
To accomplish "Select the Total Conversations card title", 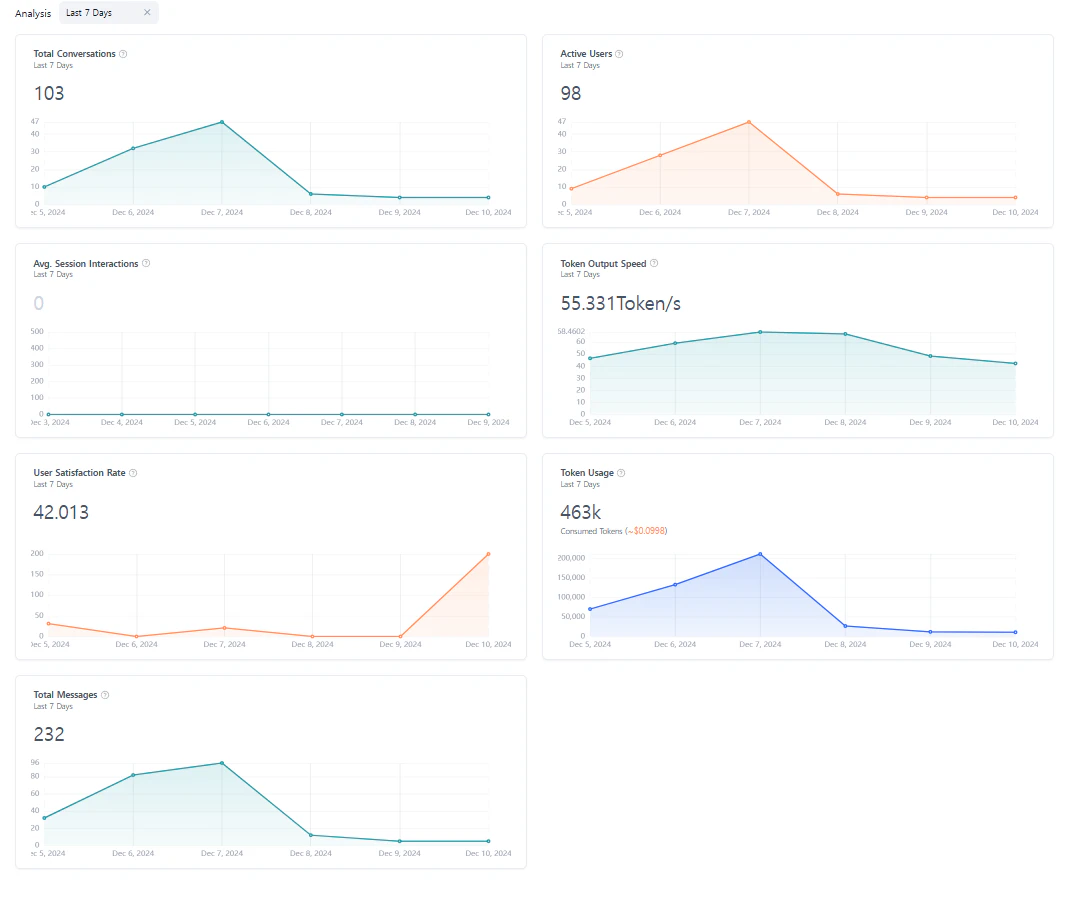I will pos(75,54).
